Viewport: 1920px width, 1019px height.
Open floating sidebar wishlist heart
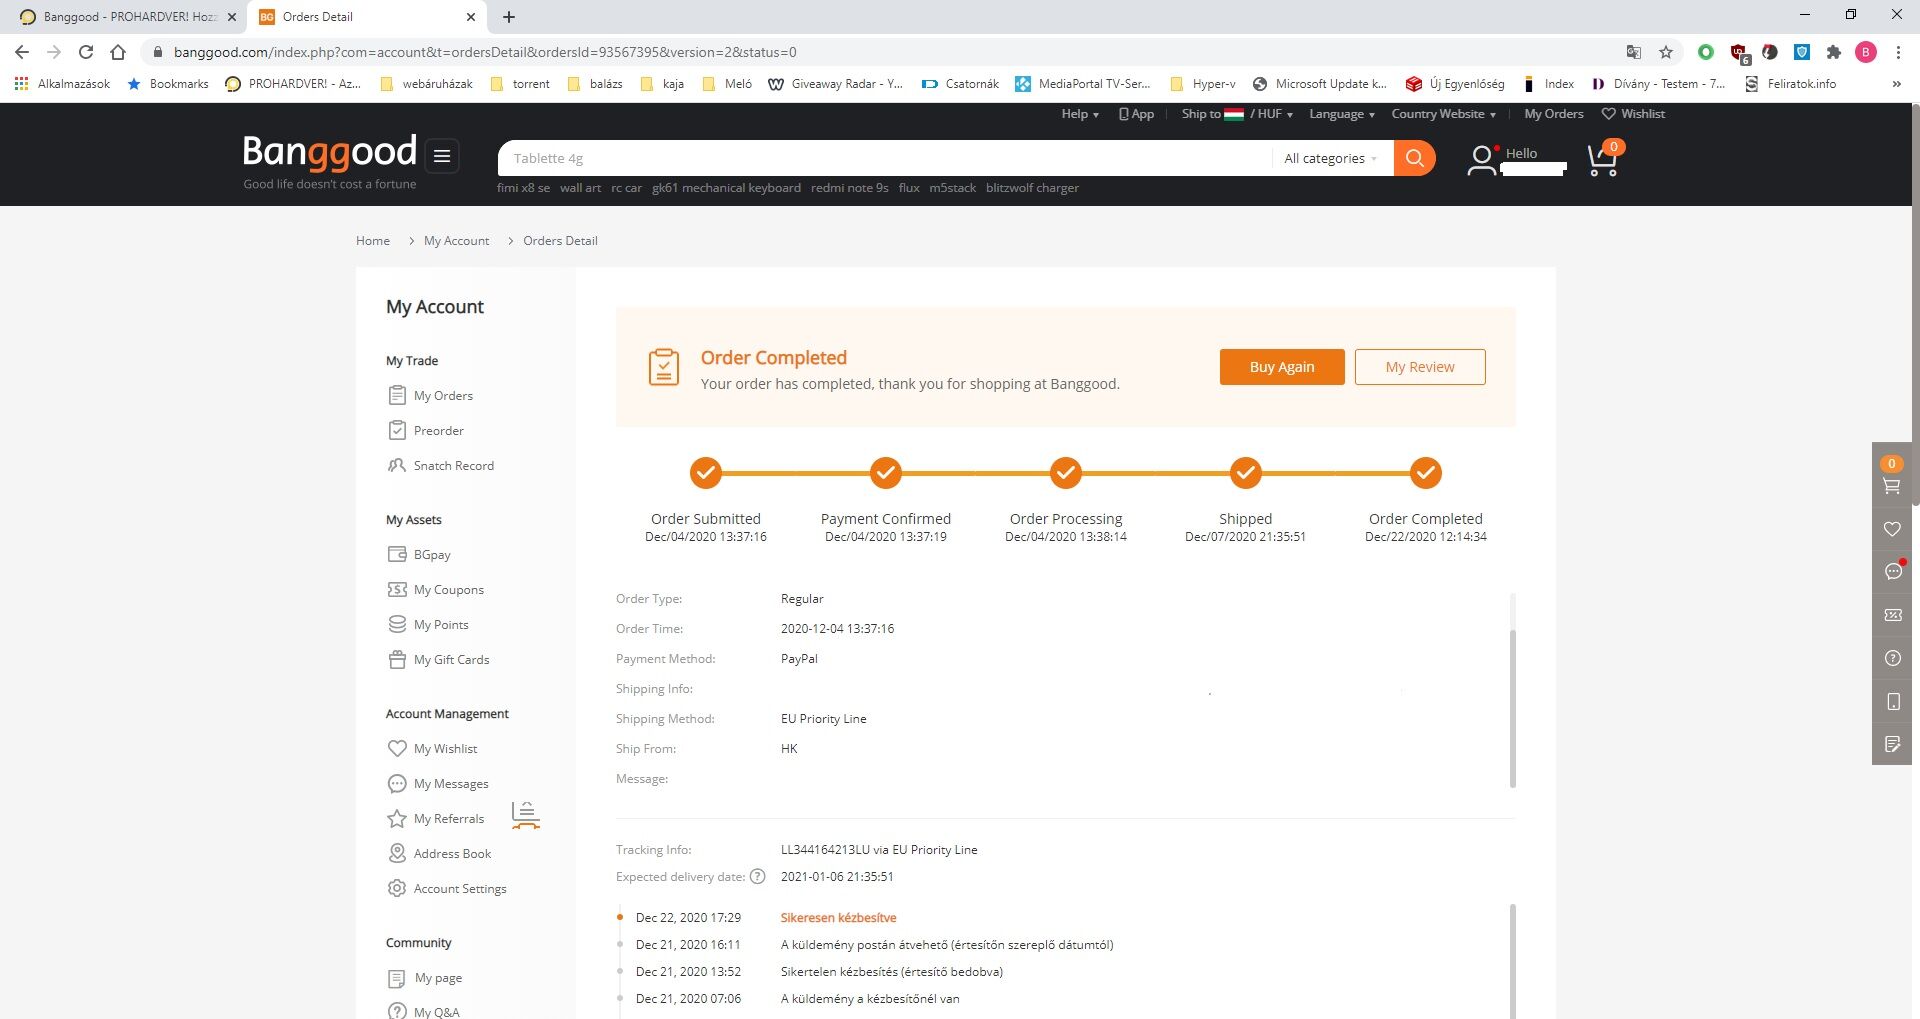tap(1891, 529)
